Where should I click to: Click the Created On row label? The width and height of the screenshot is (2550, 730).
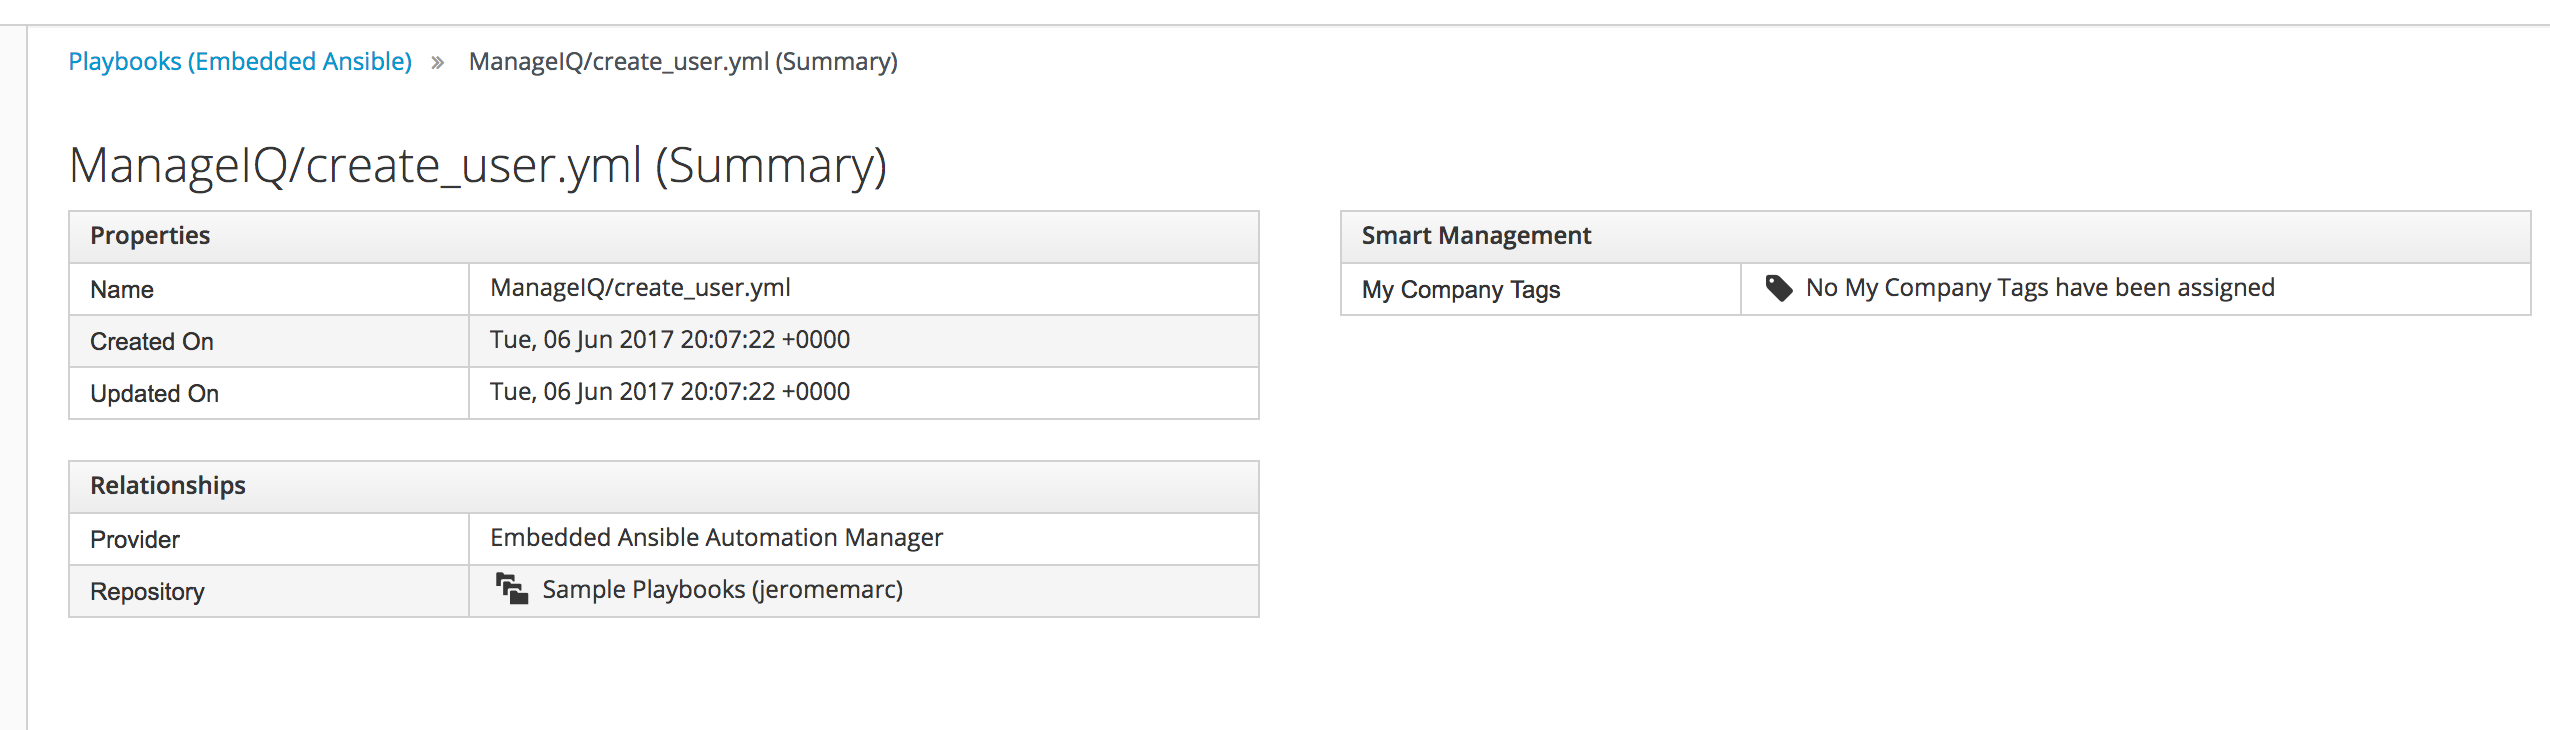coord(152,342)
